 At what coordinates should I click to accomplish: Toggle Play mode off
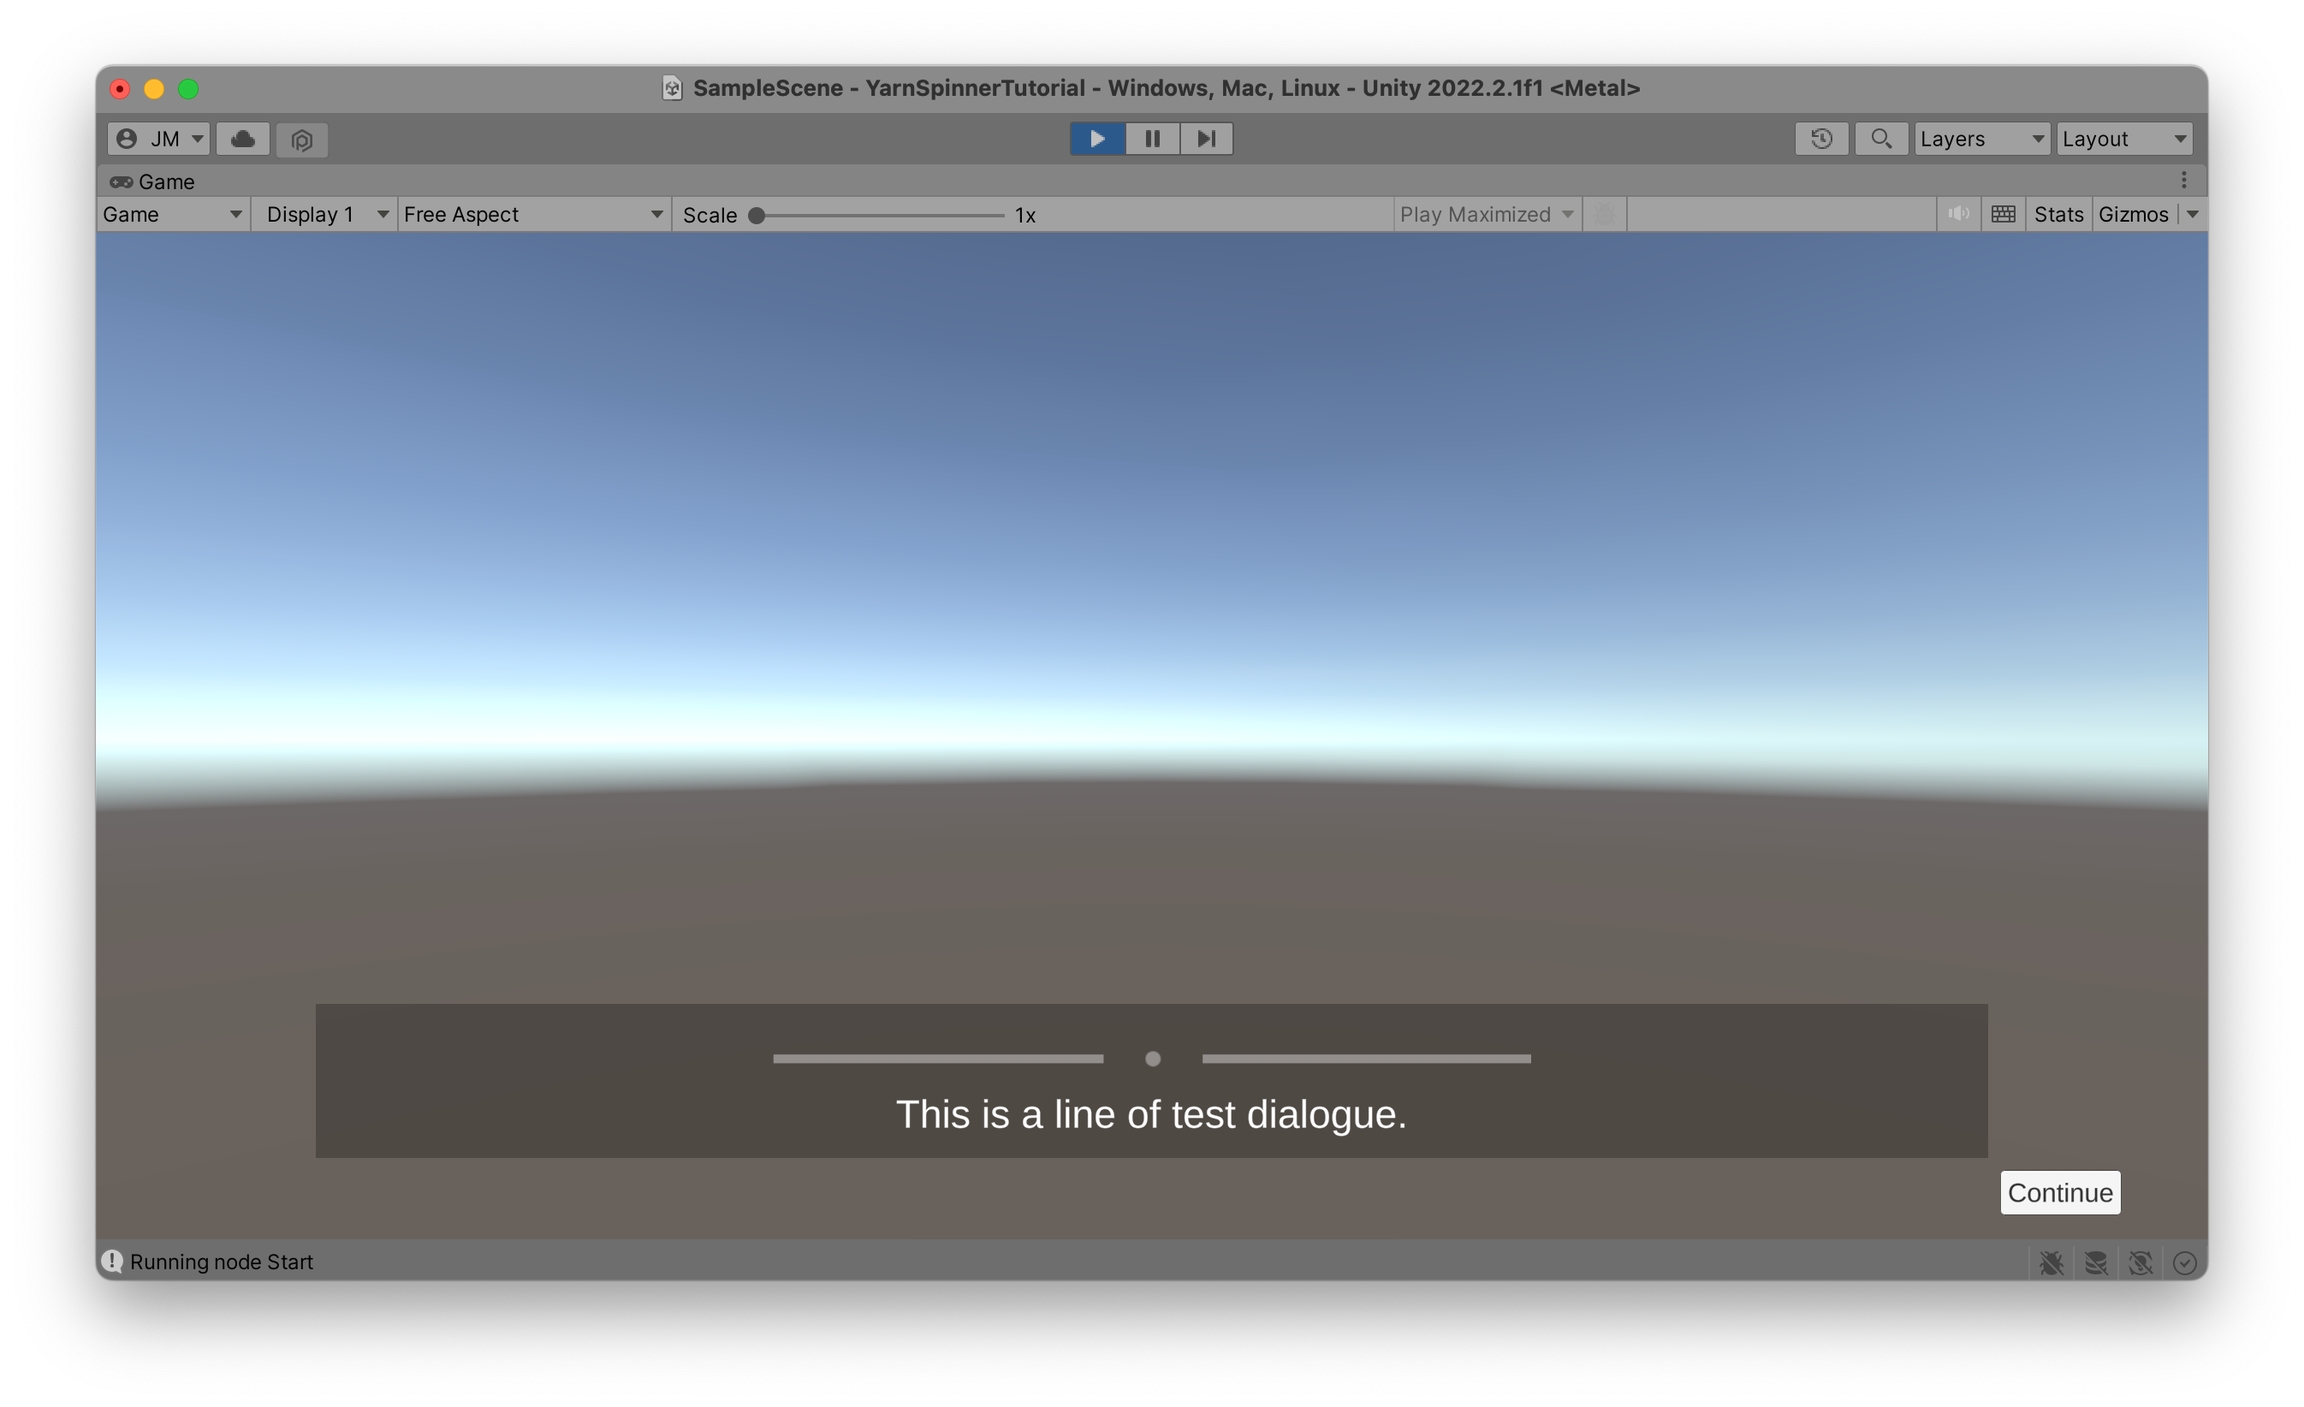[x=1097, y=139]
